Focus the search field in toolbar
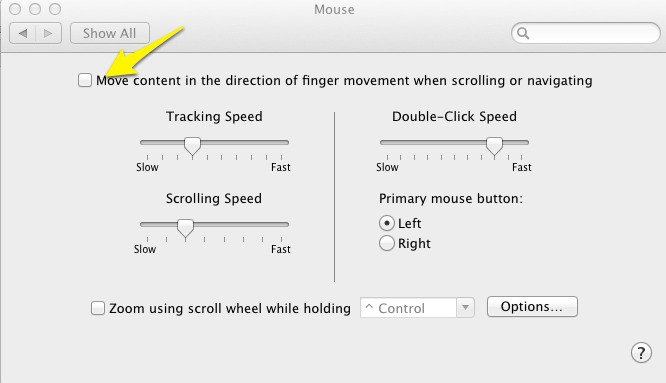Image resolution: width=666 pixels, height=383 pixels. click(586, 33)
